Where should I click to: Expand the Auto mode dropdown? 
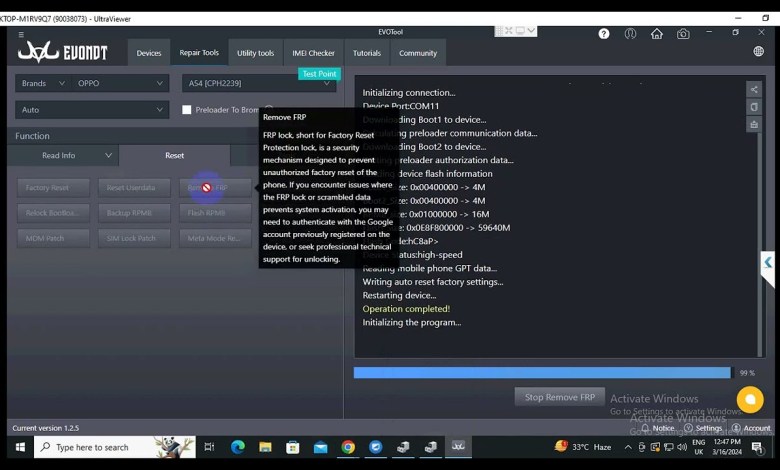(x=91, y=110)
